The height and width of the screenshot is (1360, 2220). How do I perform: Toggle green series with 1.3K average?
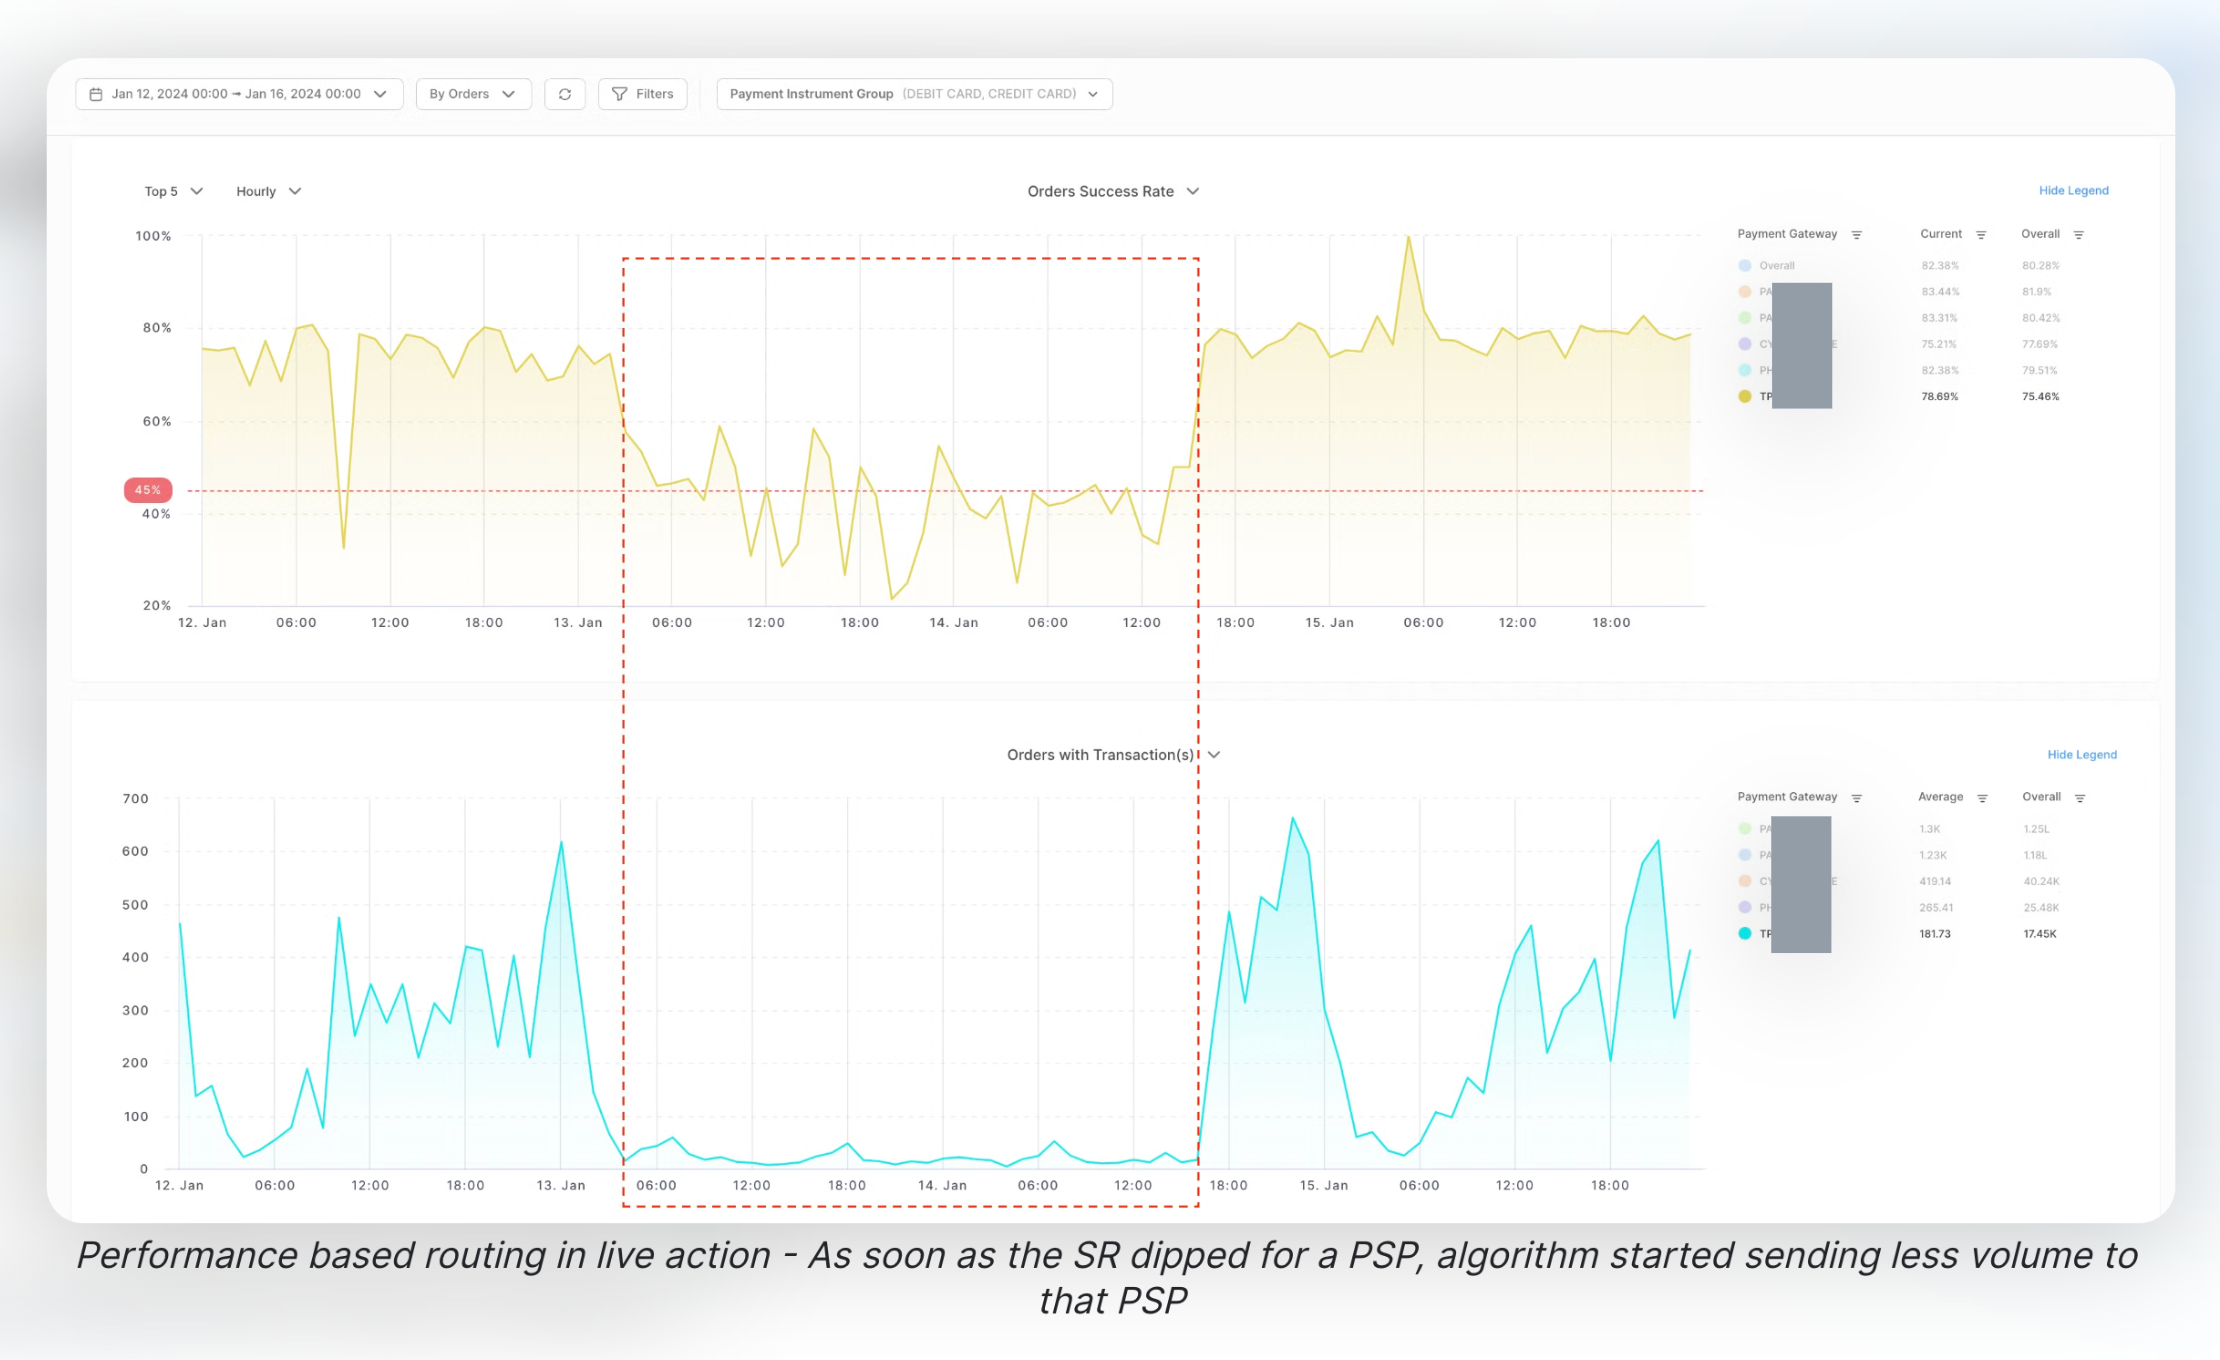[x=1745, y=829]
